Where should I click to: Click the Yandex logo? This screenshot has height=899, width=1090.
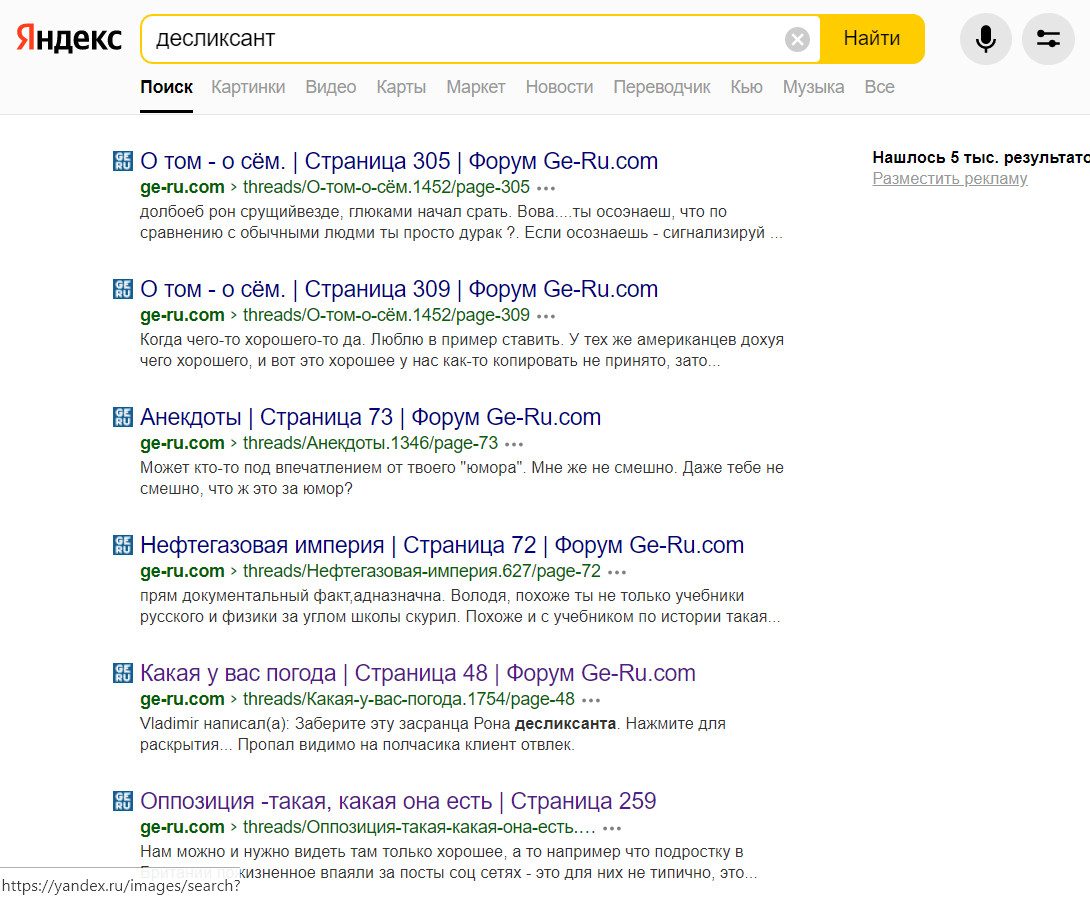69,39
